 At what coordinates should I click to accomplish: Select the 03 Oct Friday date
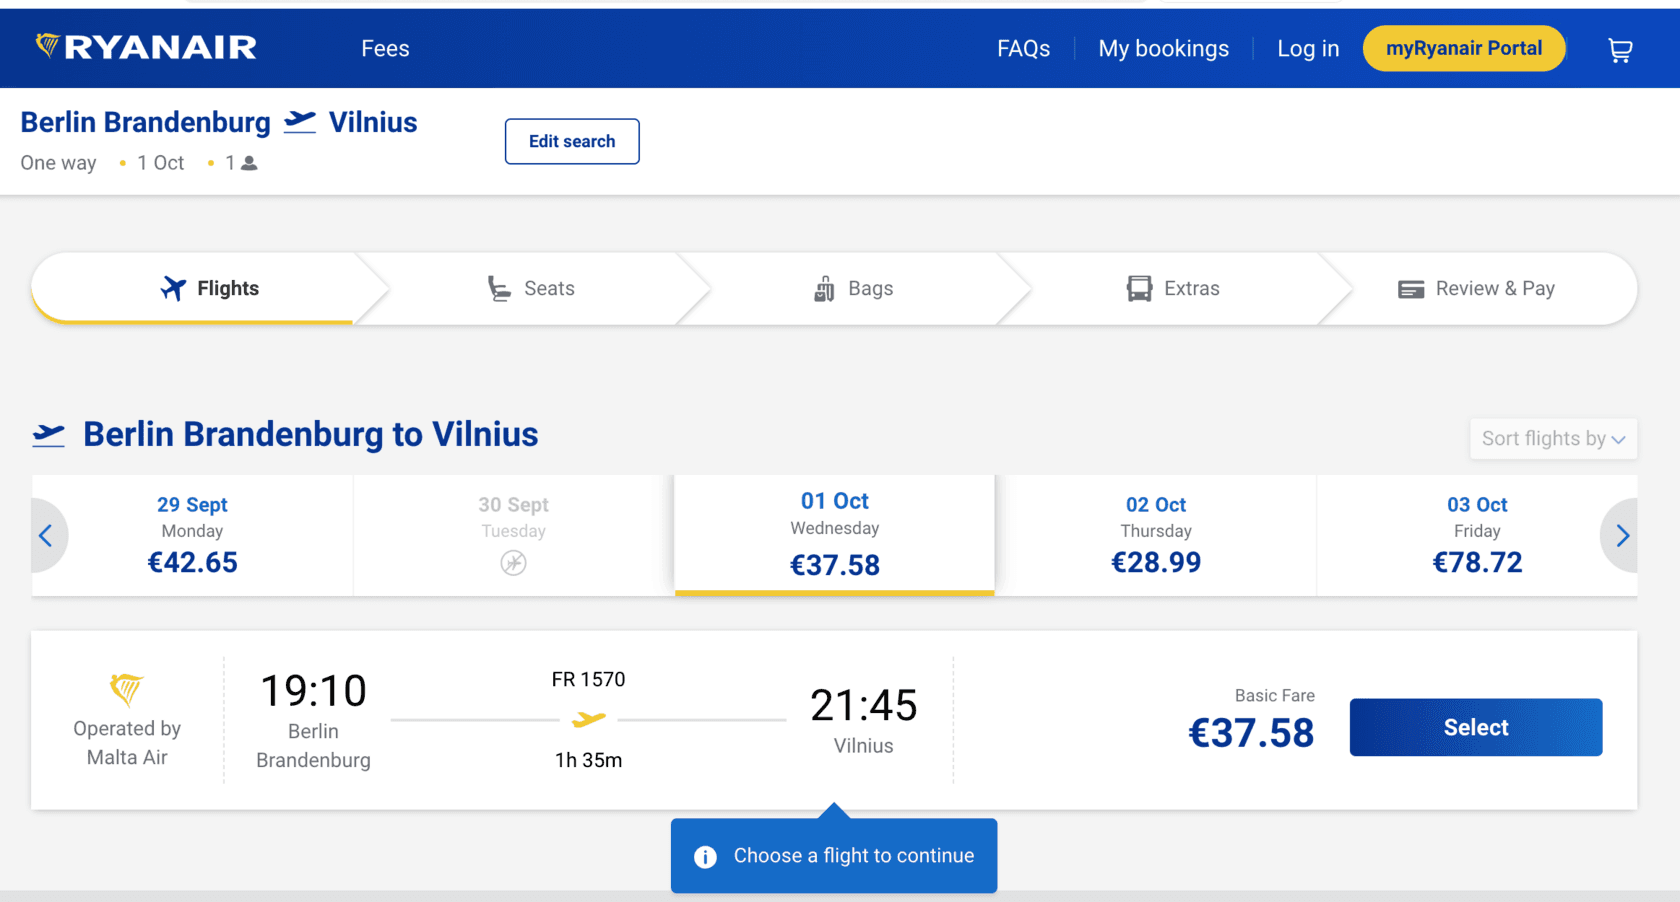tap(1477, 536)
